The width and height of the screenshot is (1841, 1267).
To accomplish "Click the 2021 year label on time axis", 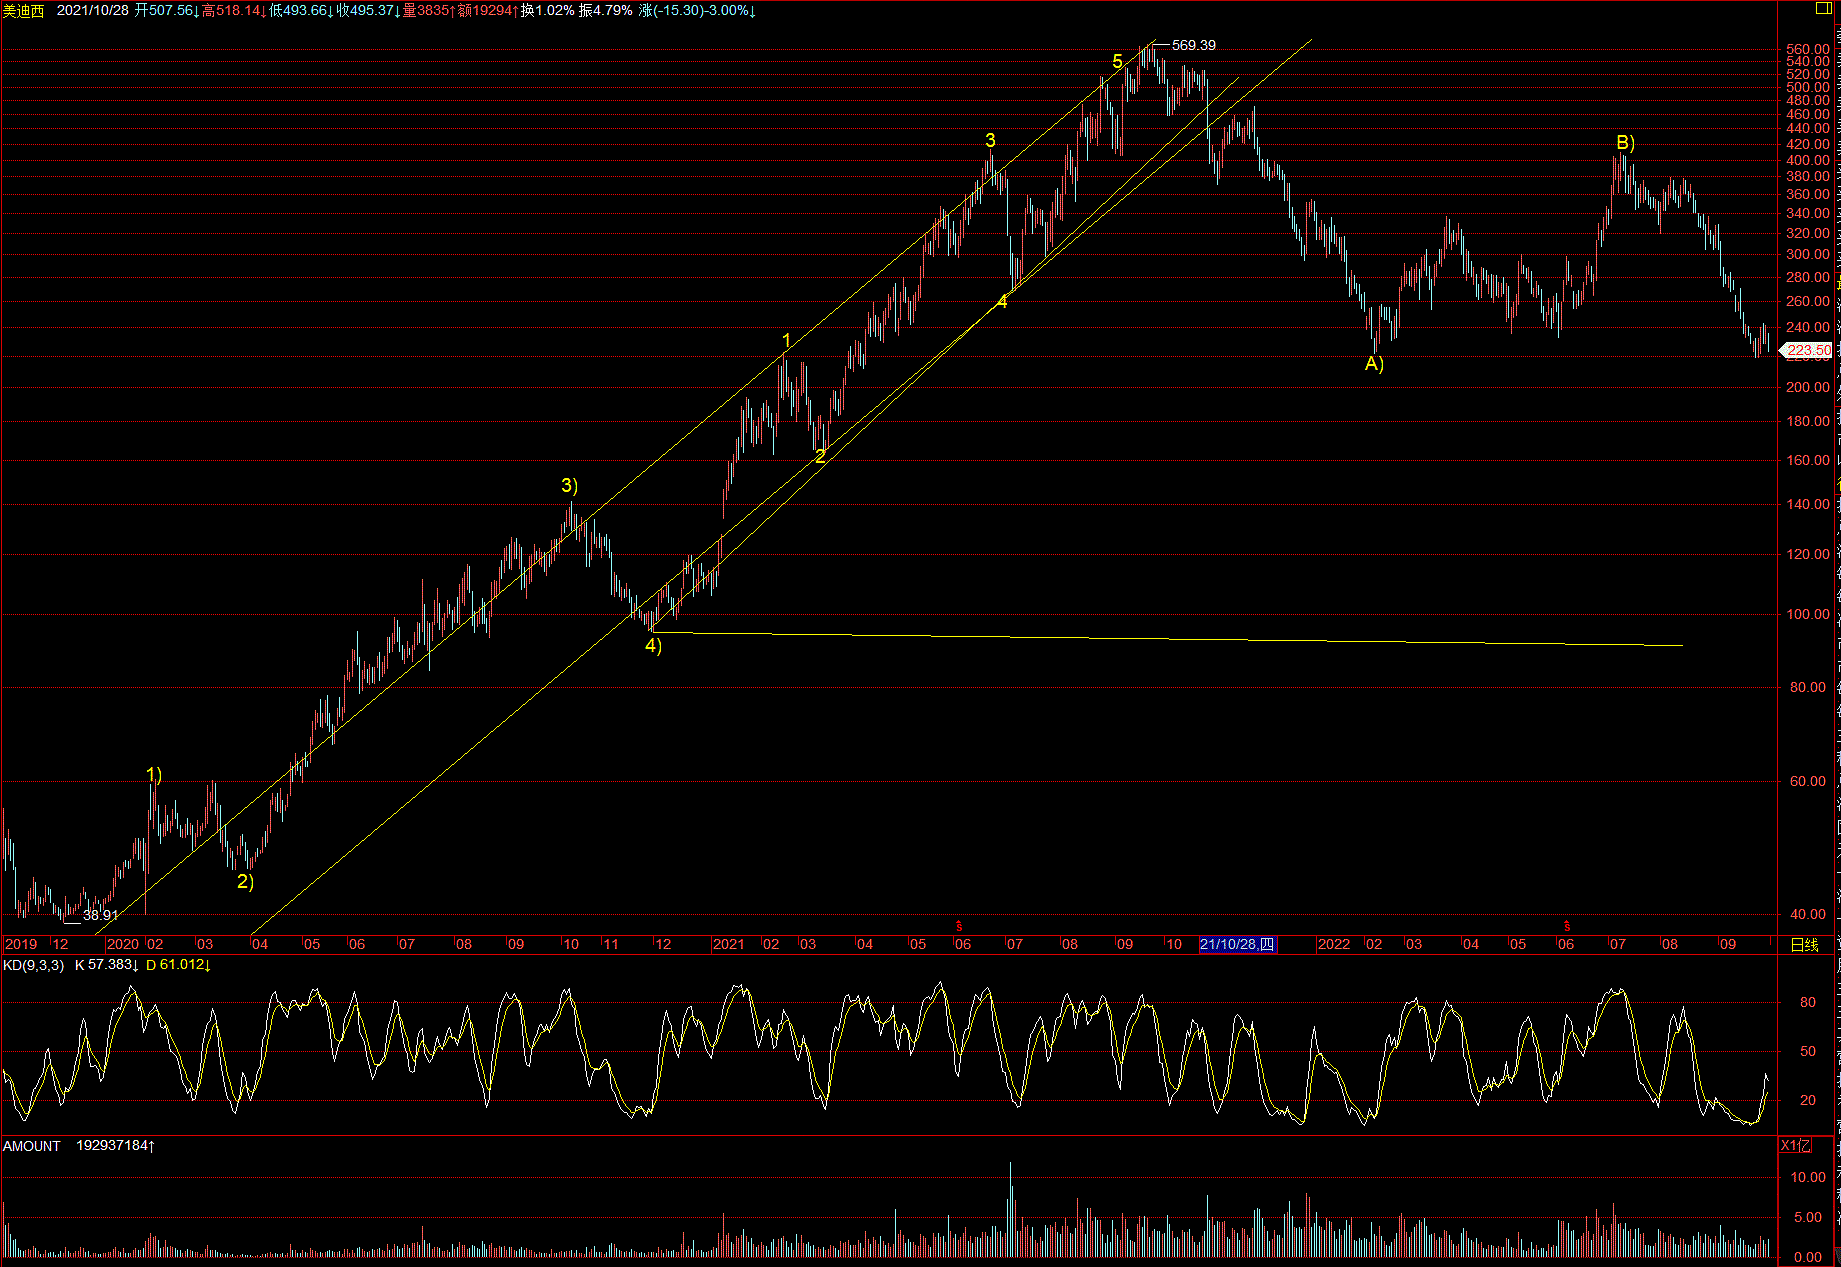I will [728, 945].
